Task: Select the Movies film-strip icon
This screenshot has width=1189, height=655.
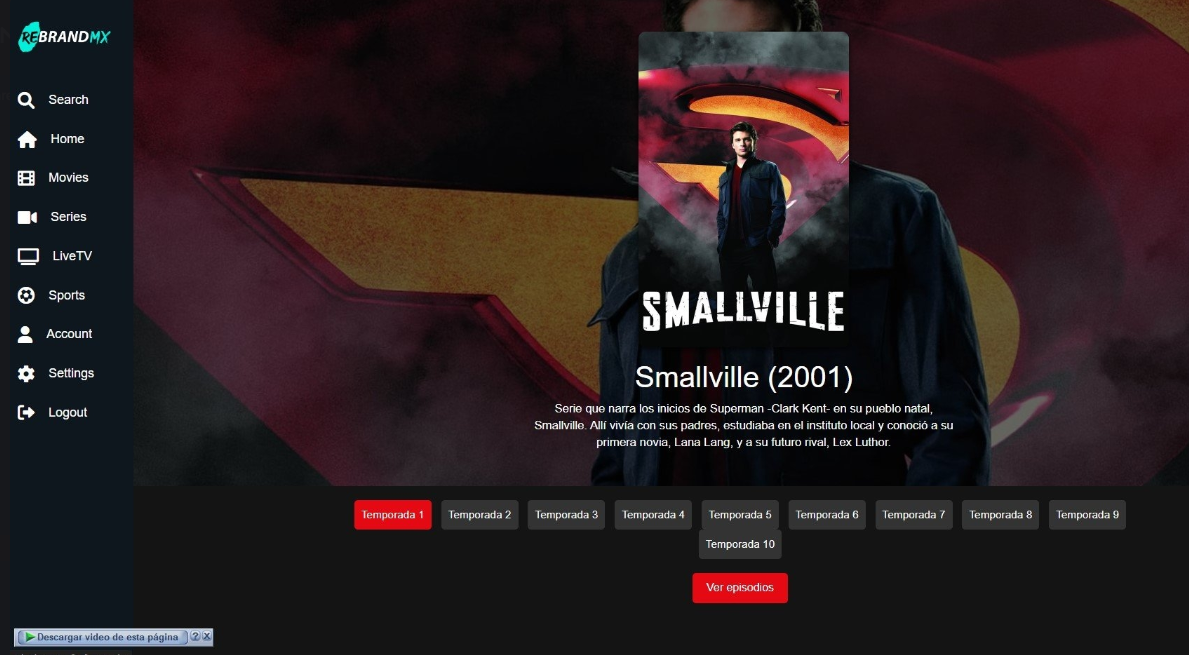Action: (27, 178)
